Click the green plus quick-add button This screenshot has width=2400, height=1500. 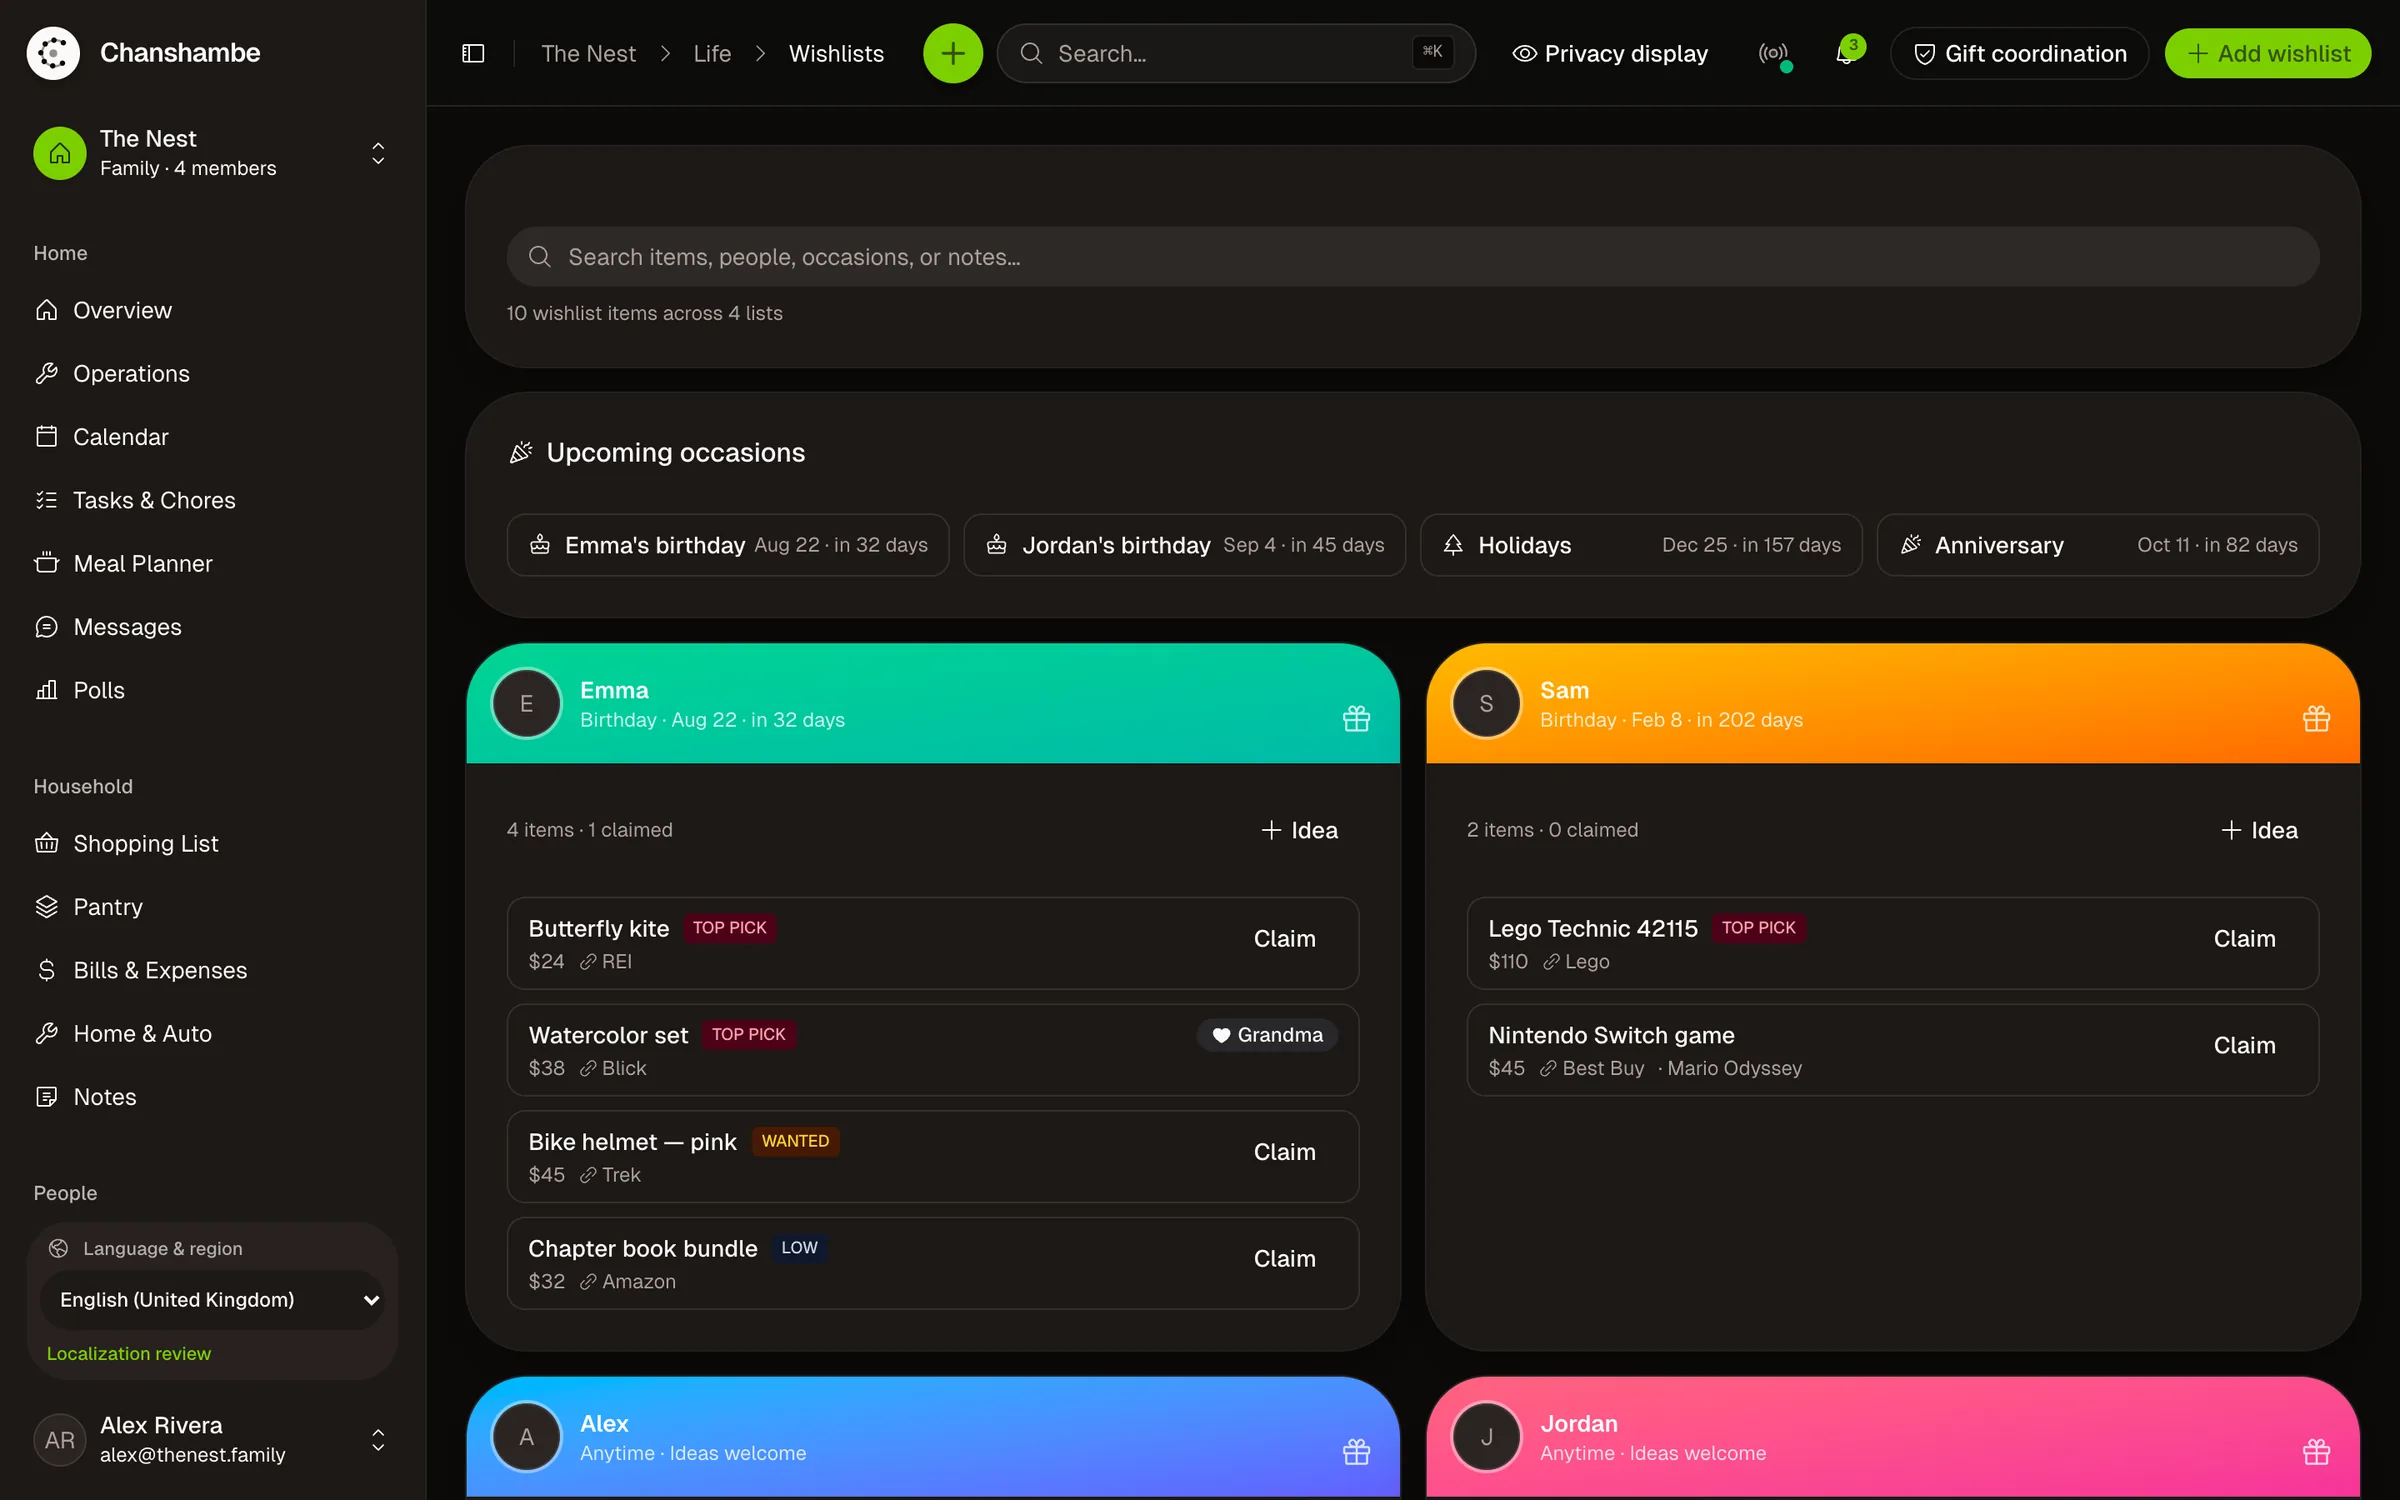pyautogui.click(x=952, y=53)
